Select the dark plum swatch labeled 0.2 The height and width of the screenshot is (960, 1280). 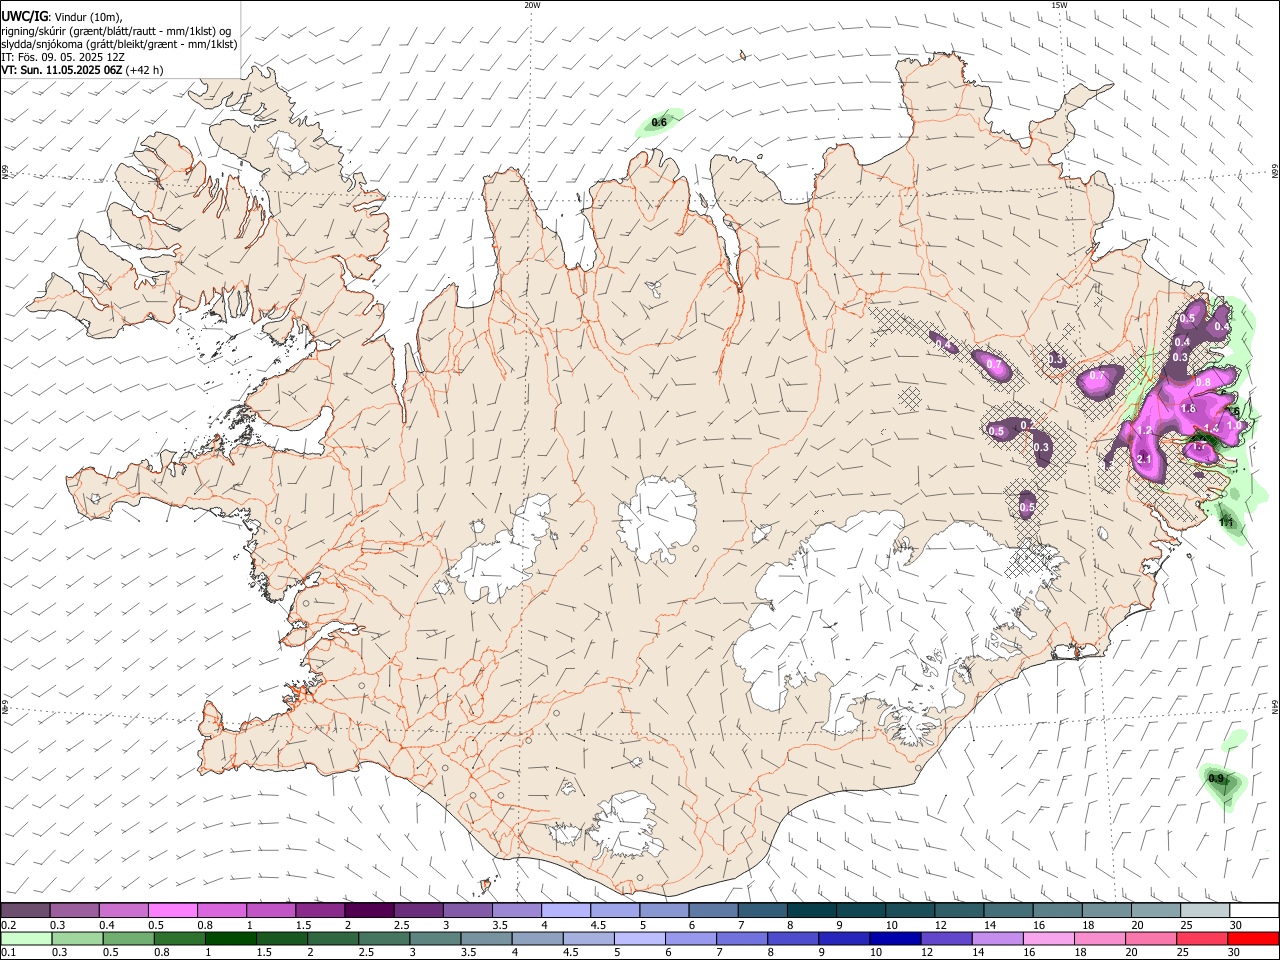25,910
